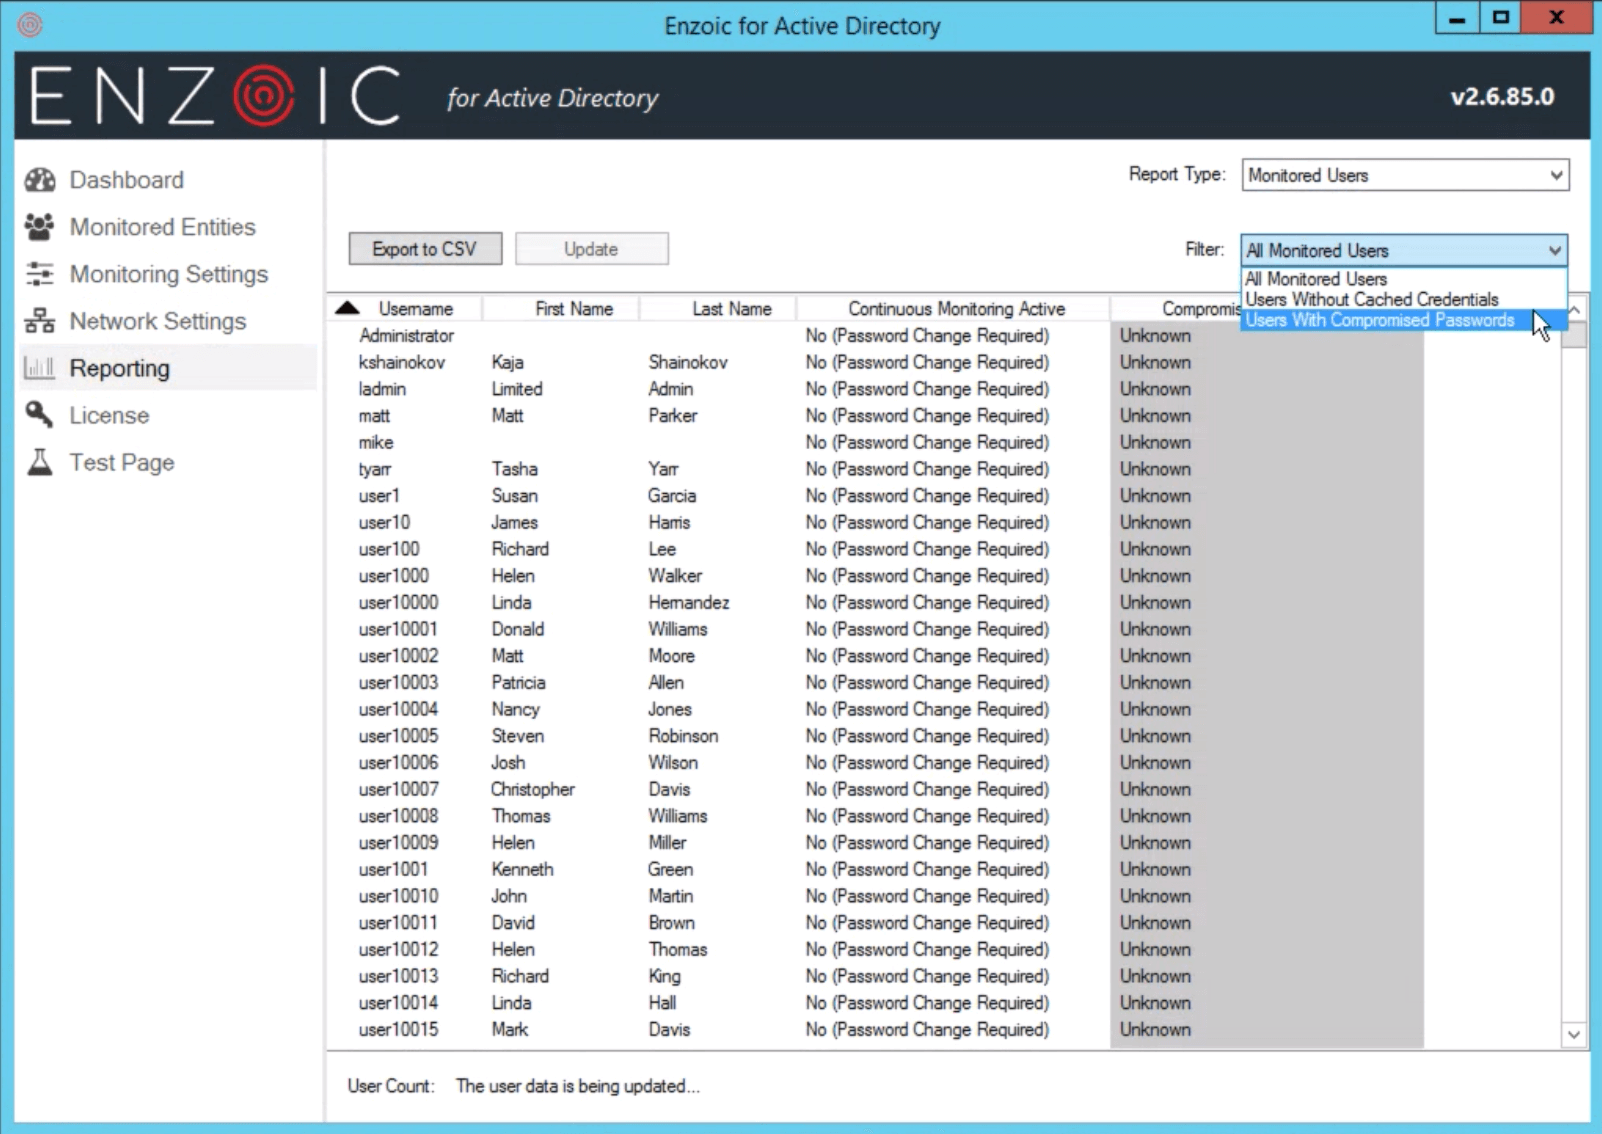1602x1134 pixels.
Task: Sort by Continuous Monitoring Active column
Action: pyautogui.click(x=956, y=309)
